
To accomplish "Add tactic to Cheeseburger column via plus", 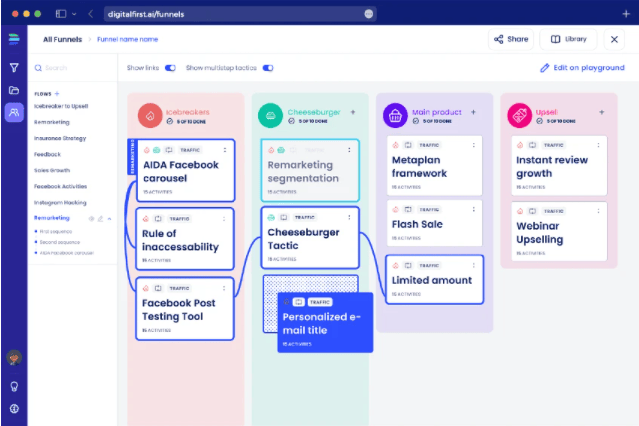I will click(351, 112).
